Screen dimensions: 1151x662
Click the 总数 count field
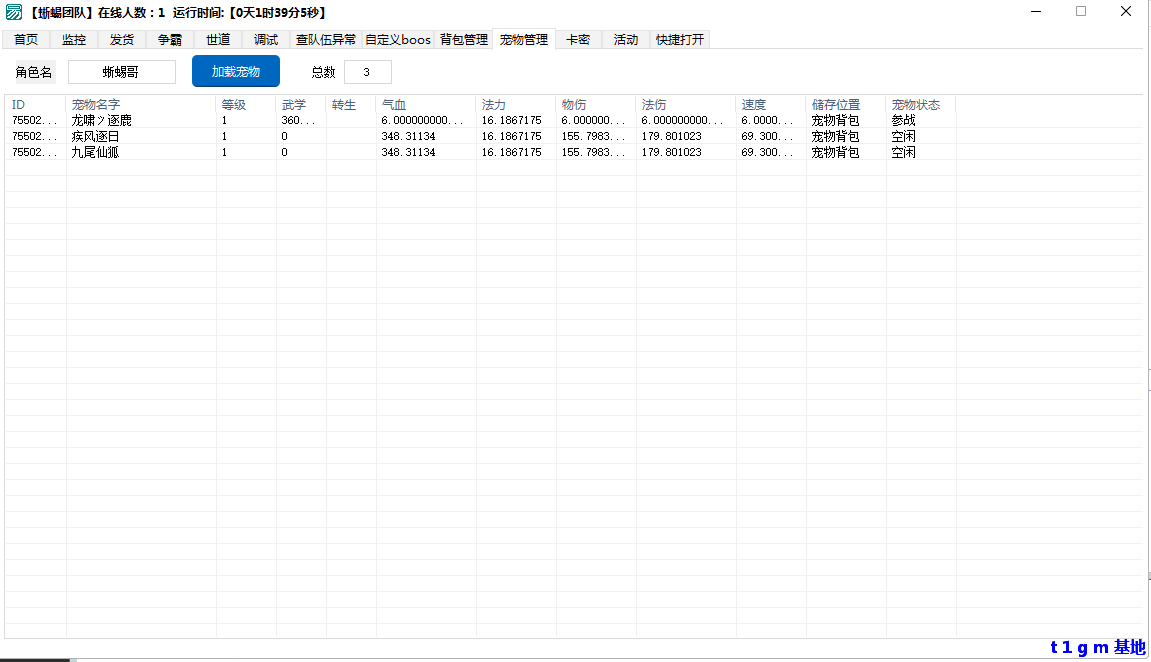pos(367,72)
